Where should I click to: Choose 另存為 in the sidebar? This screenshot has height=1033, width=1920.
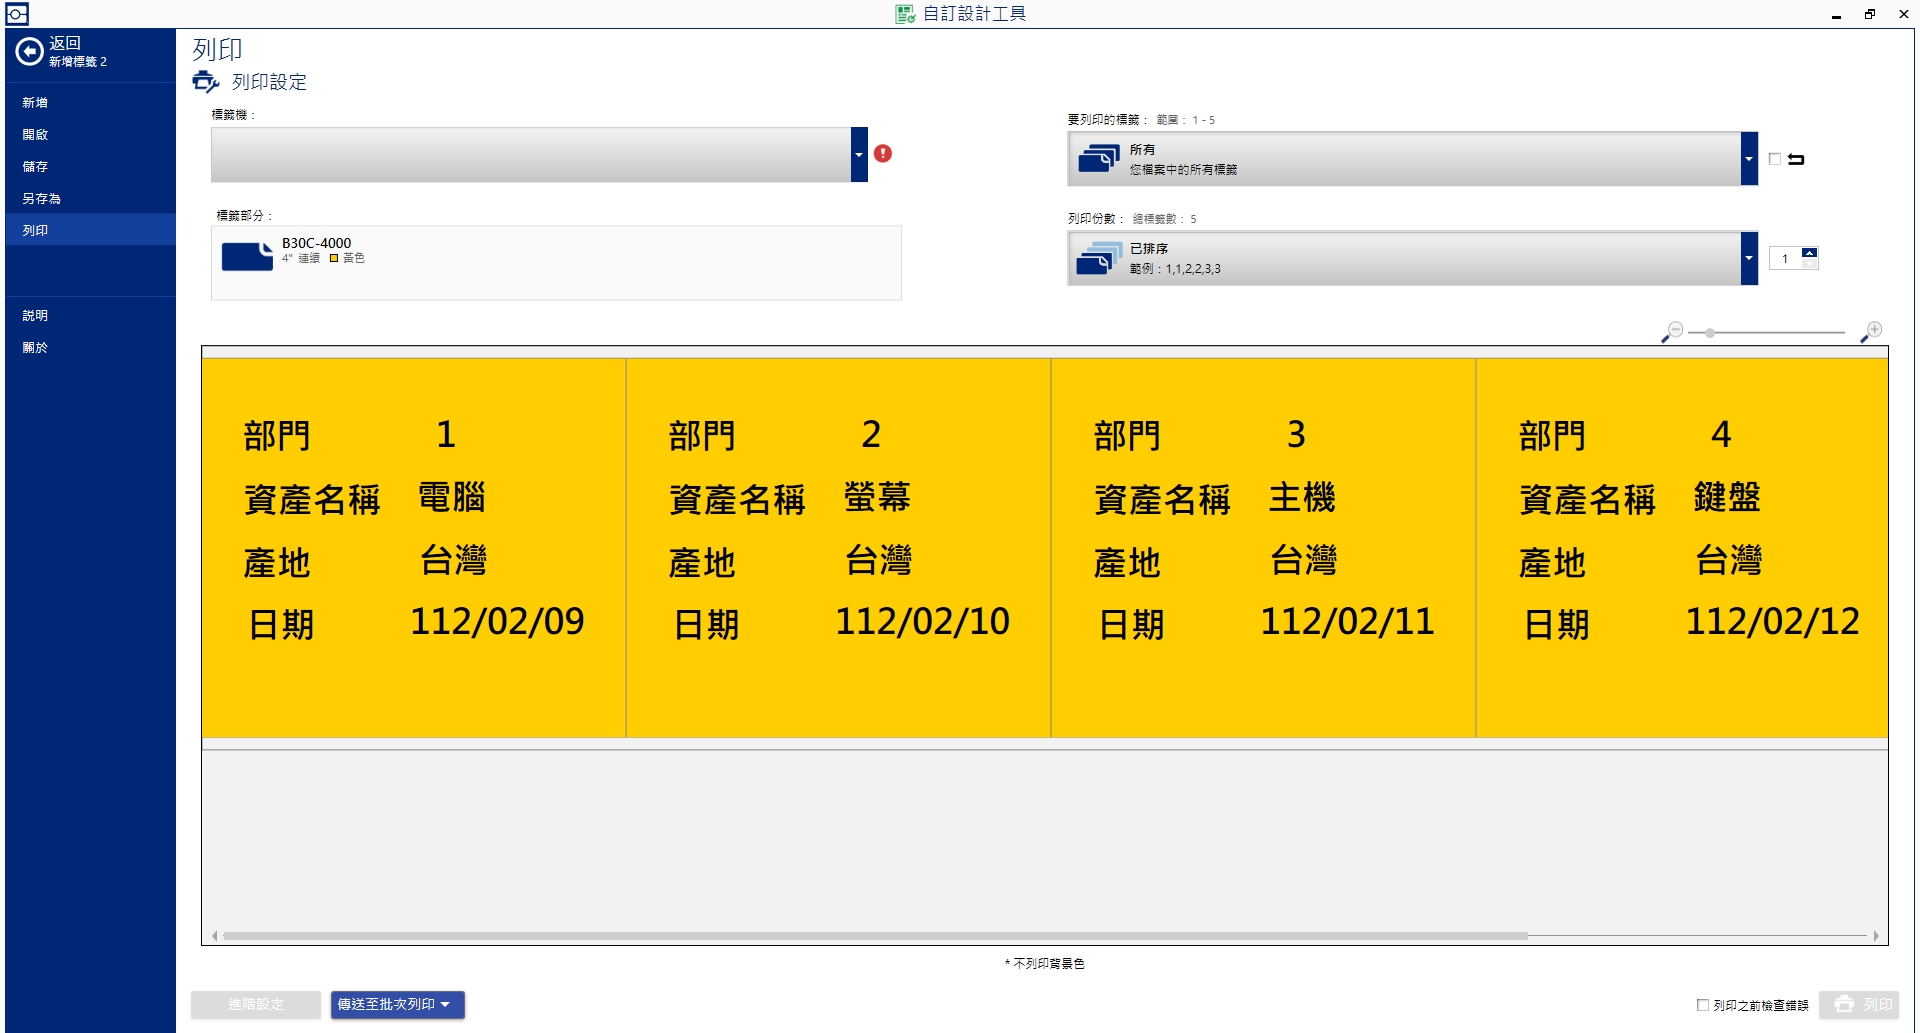click(90, 198)
